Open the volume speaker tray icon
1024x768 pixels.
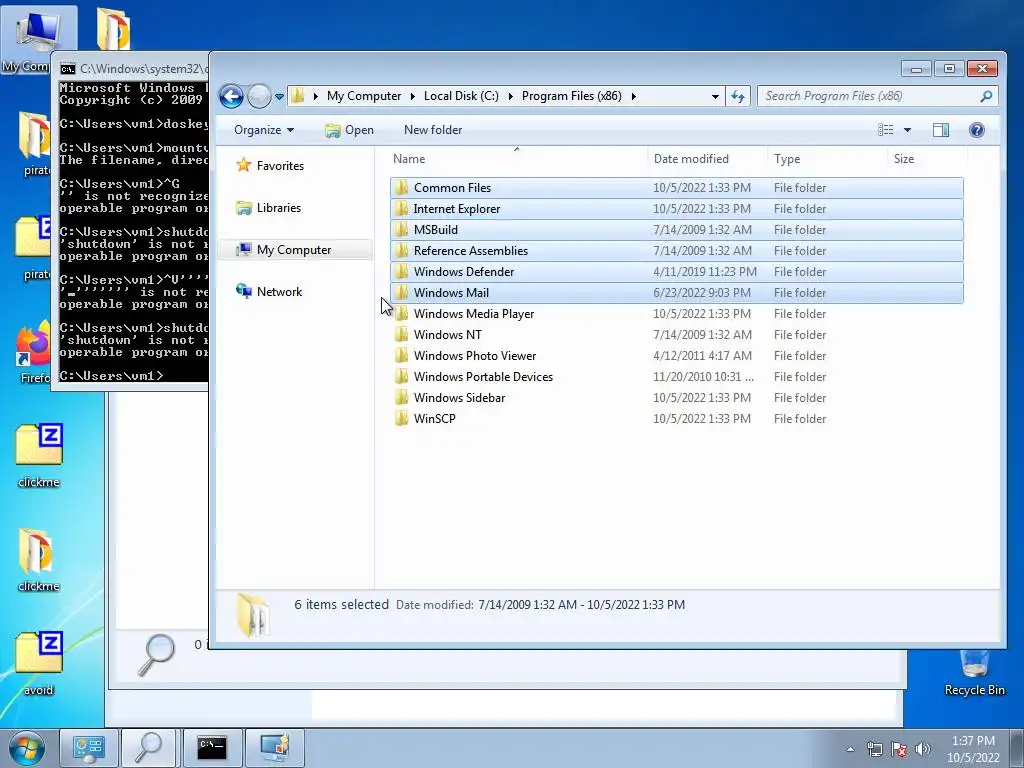tap(923, 749)
